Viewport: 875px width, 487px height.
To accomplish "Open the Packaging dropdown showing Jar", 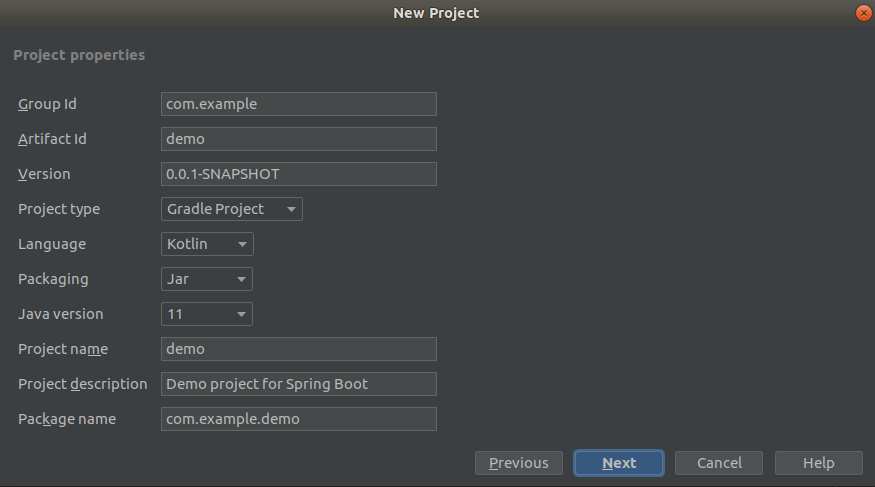I will (207, 279).
